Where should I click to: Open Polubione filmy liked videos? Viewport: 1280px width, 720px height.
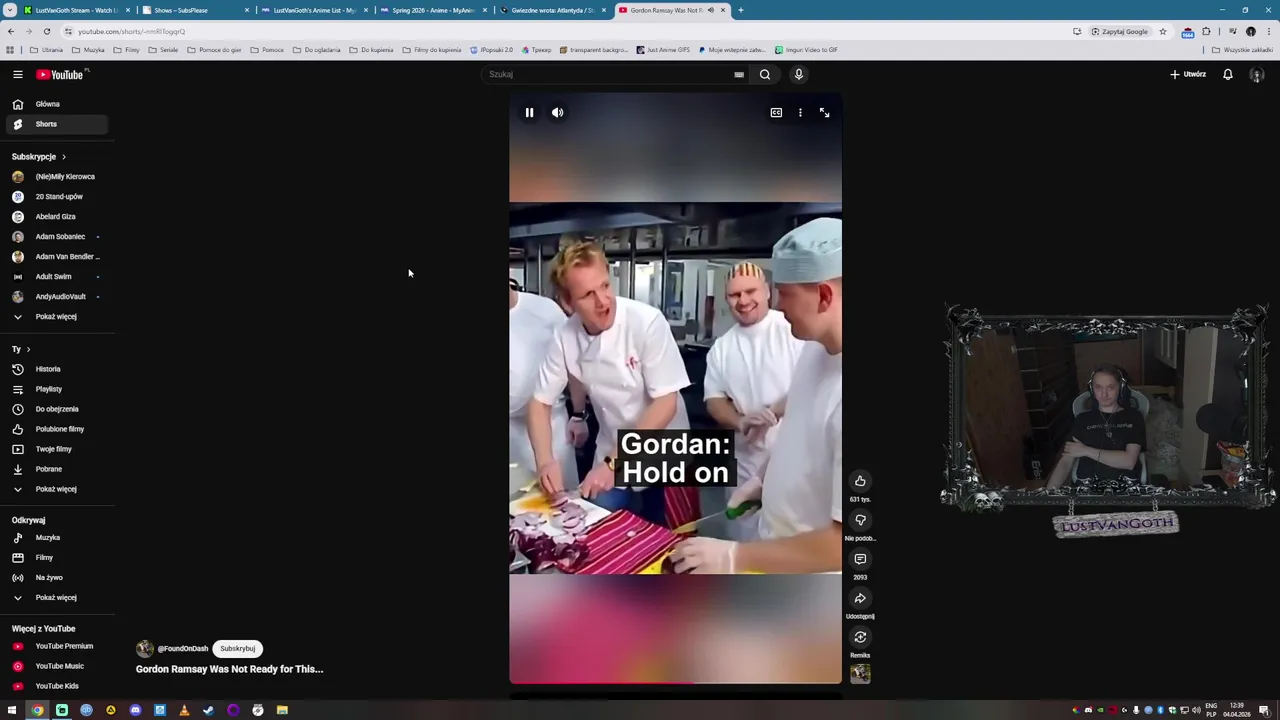(56, 429)
